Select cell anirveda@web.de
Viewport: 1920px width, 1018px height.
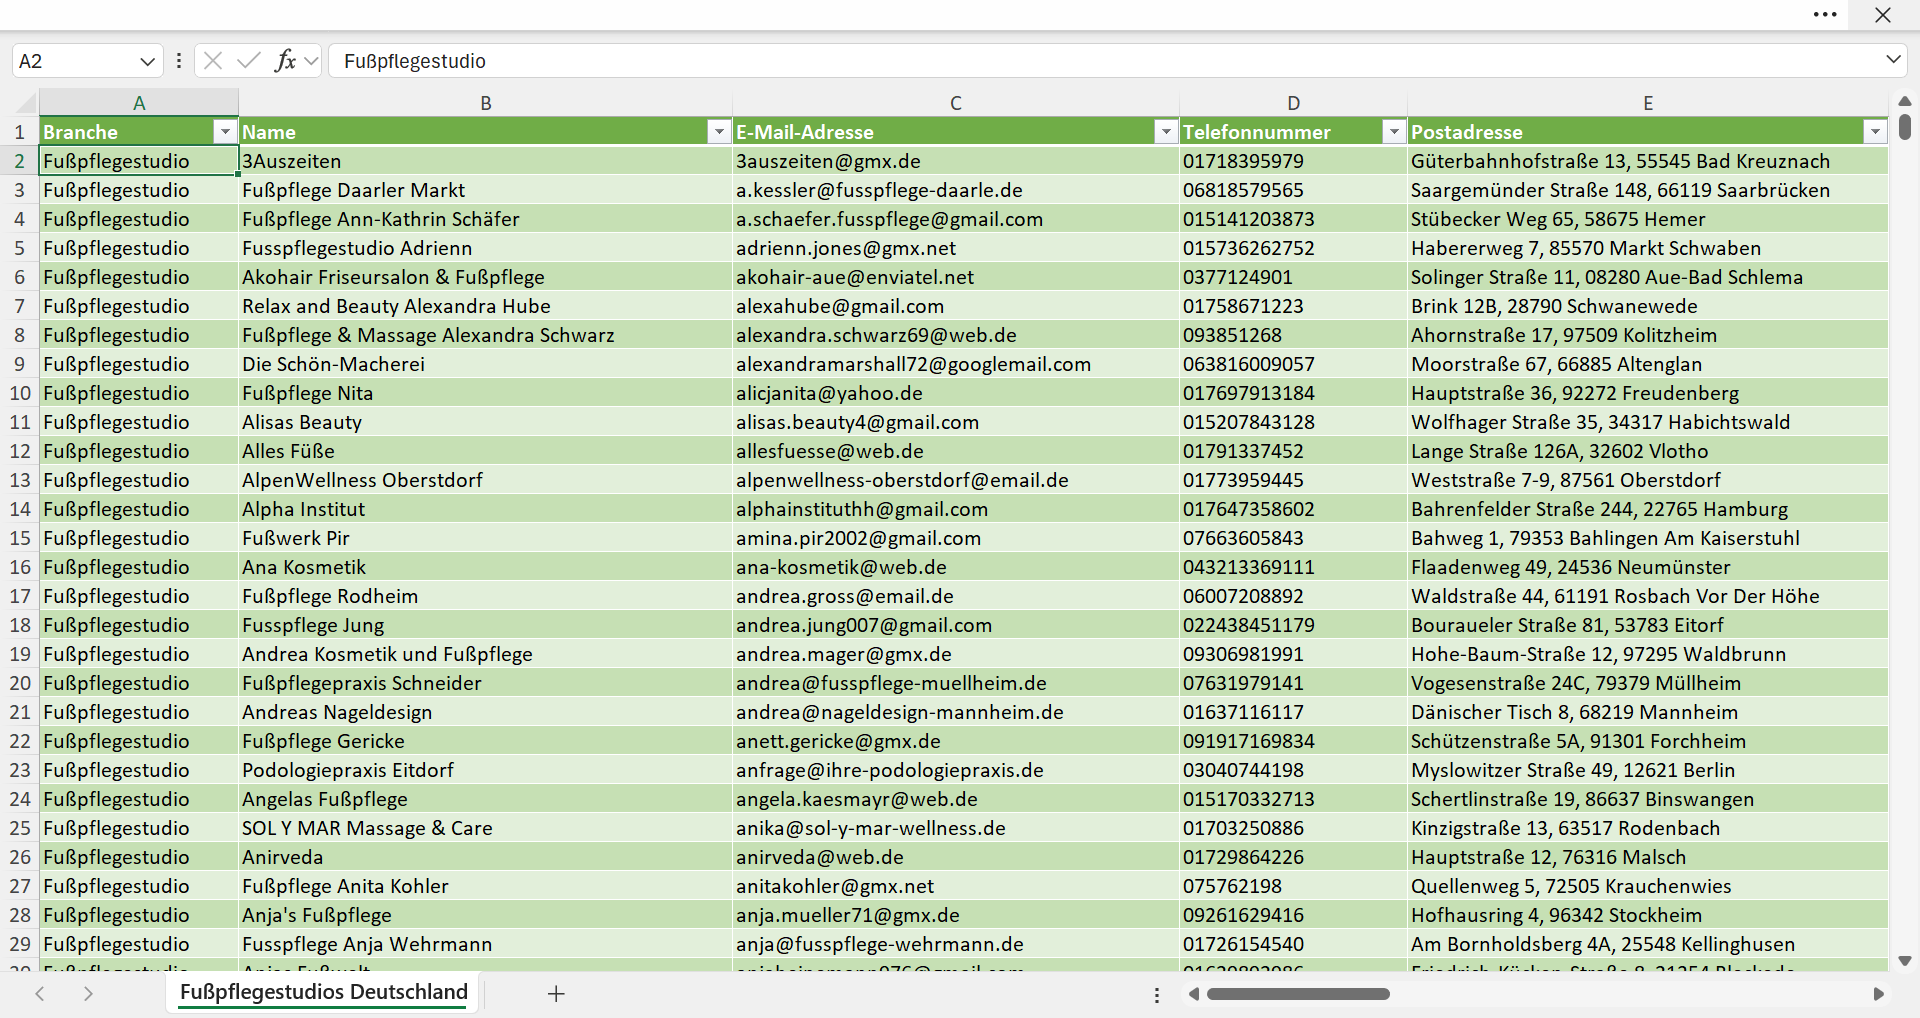click(956, 857)
